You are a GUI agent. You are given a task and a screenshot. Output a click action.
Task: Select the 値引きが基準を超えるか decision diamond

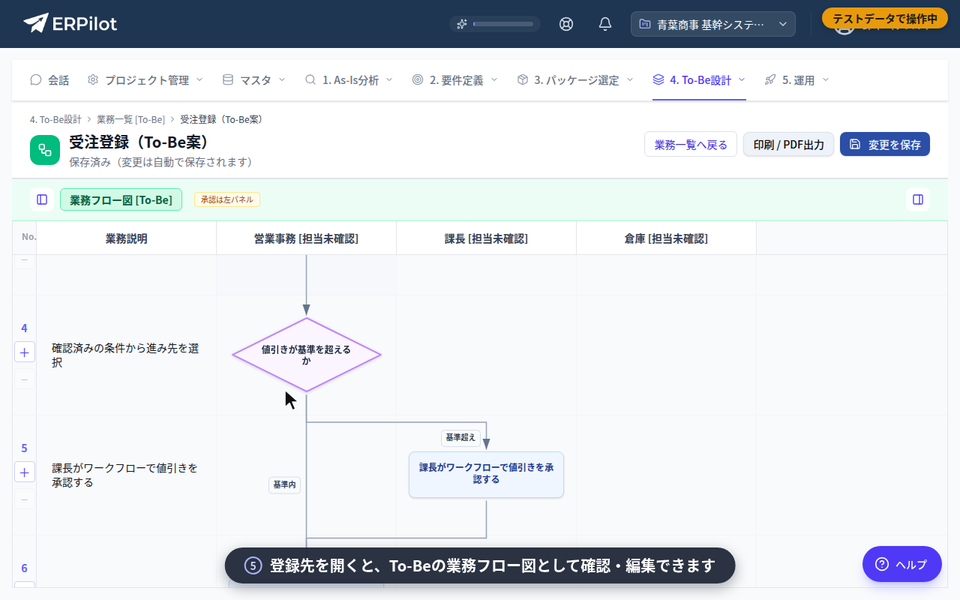tap(306, 354)
